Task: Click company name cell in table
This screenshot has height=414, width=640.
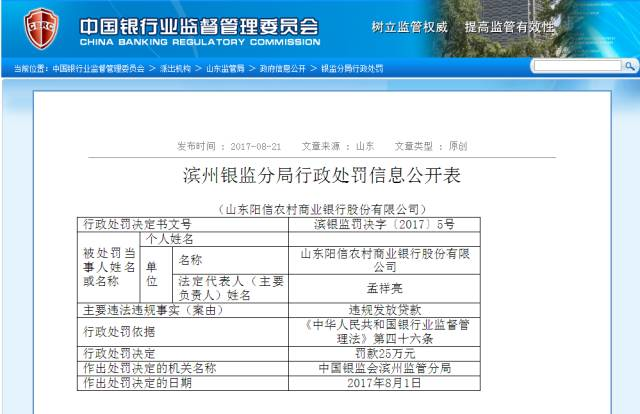Action: [x=384, y=260]
